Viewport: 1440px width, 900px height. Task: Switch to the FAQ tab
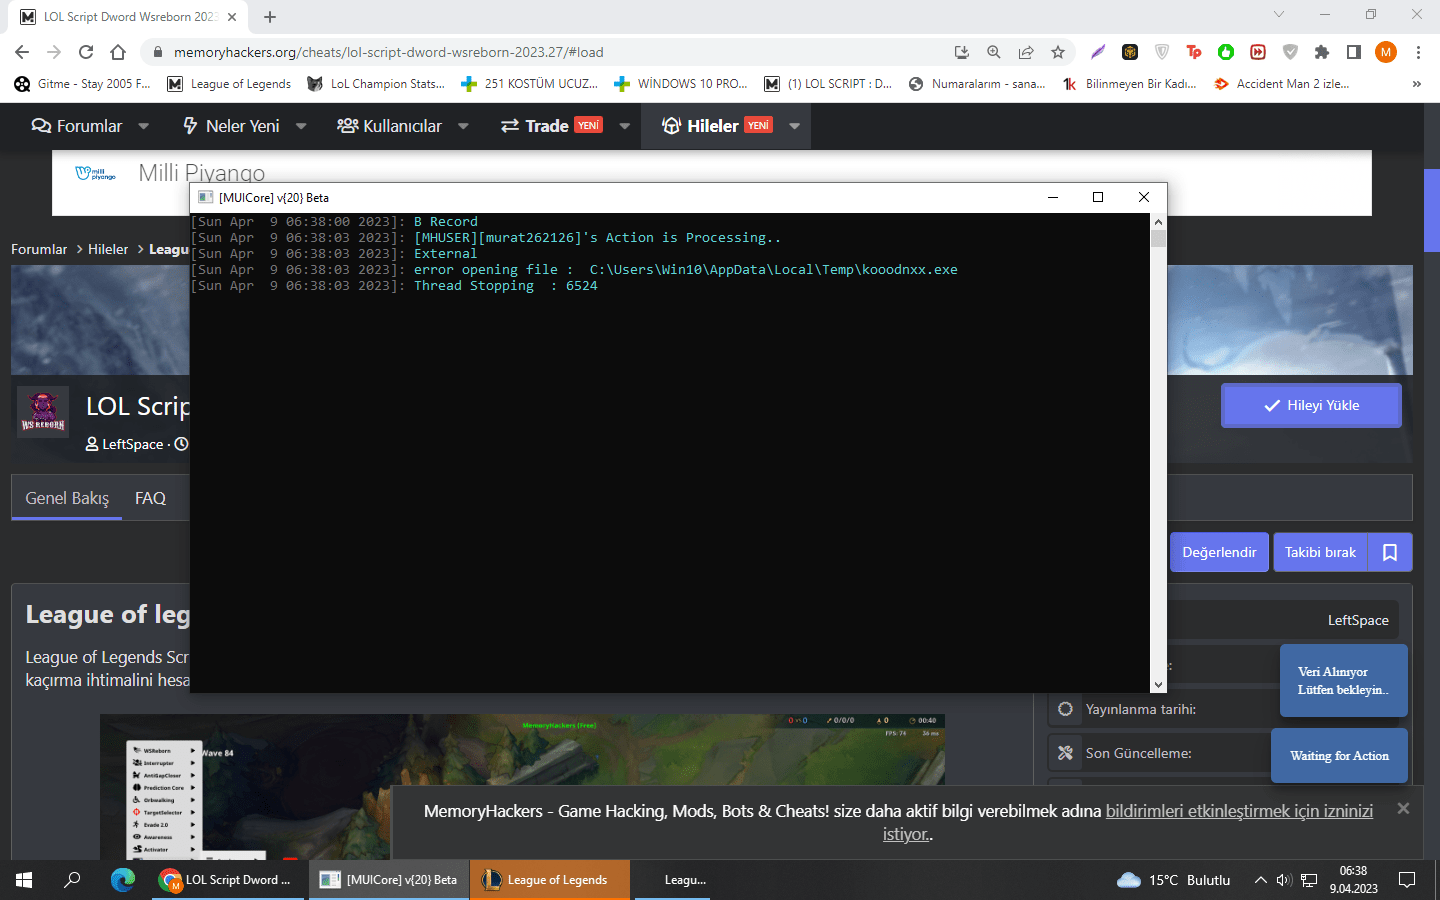(x=150, y=498)
